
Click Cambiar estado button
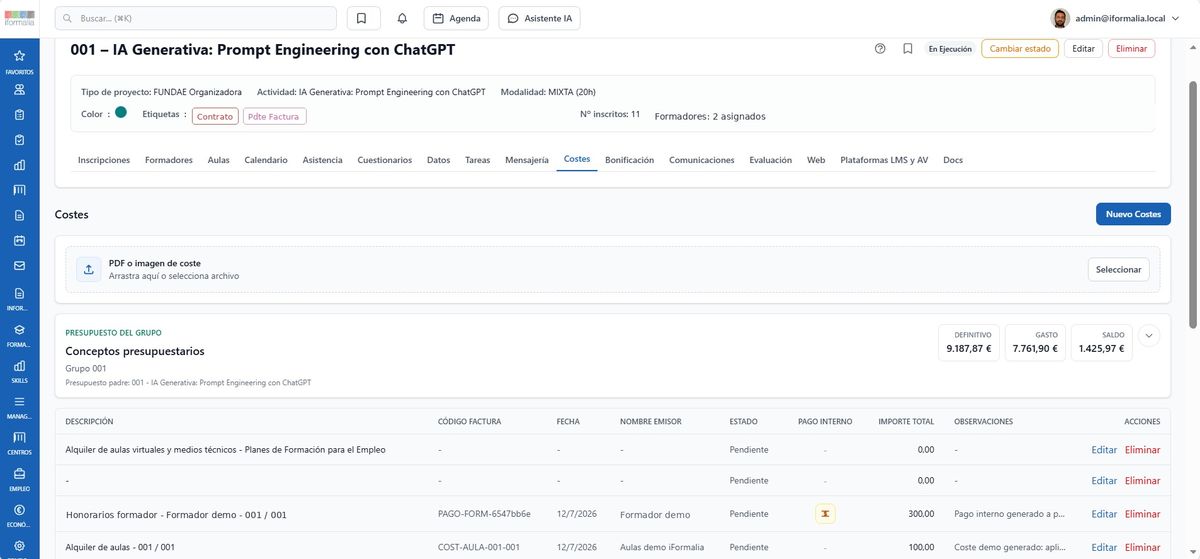1020,48
